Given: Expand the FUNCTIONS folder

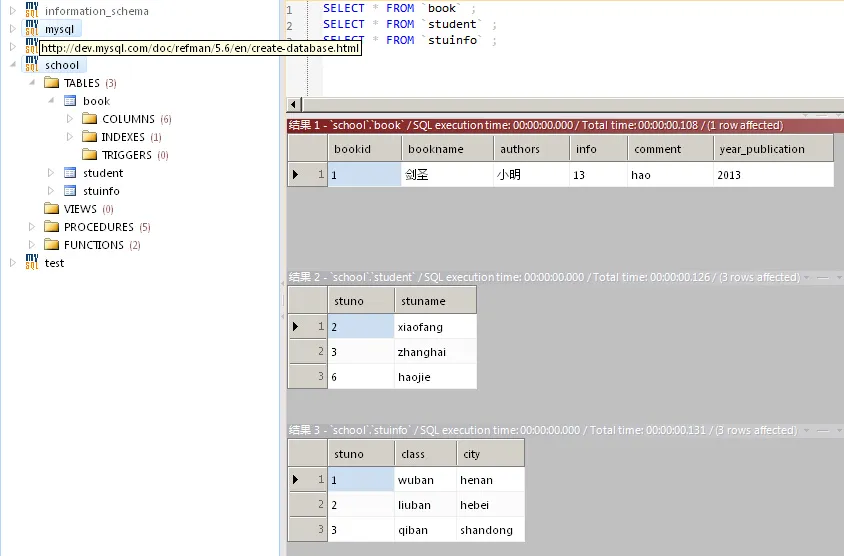Looking at the screenshot, I should [x=32, y=245].
